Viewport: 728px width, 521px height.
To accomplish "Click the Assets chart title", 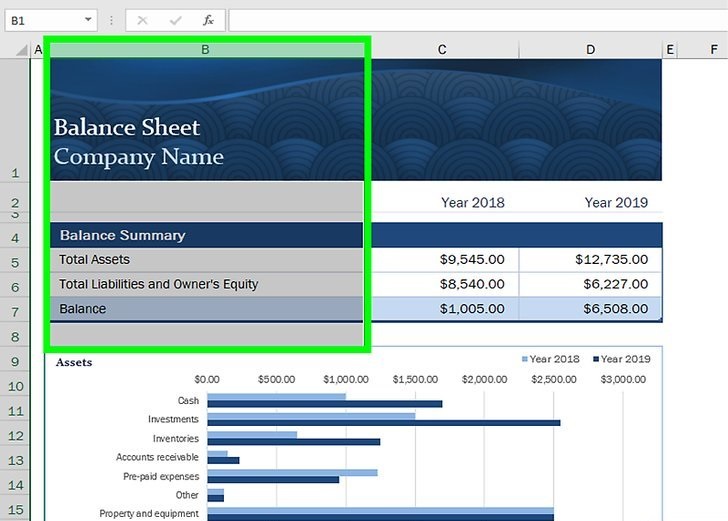I will 74,362.
